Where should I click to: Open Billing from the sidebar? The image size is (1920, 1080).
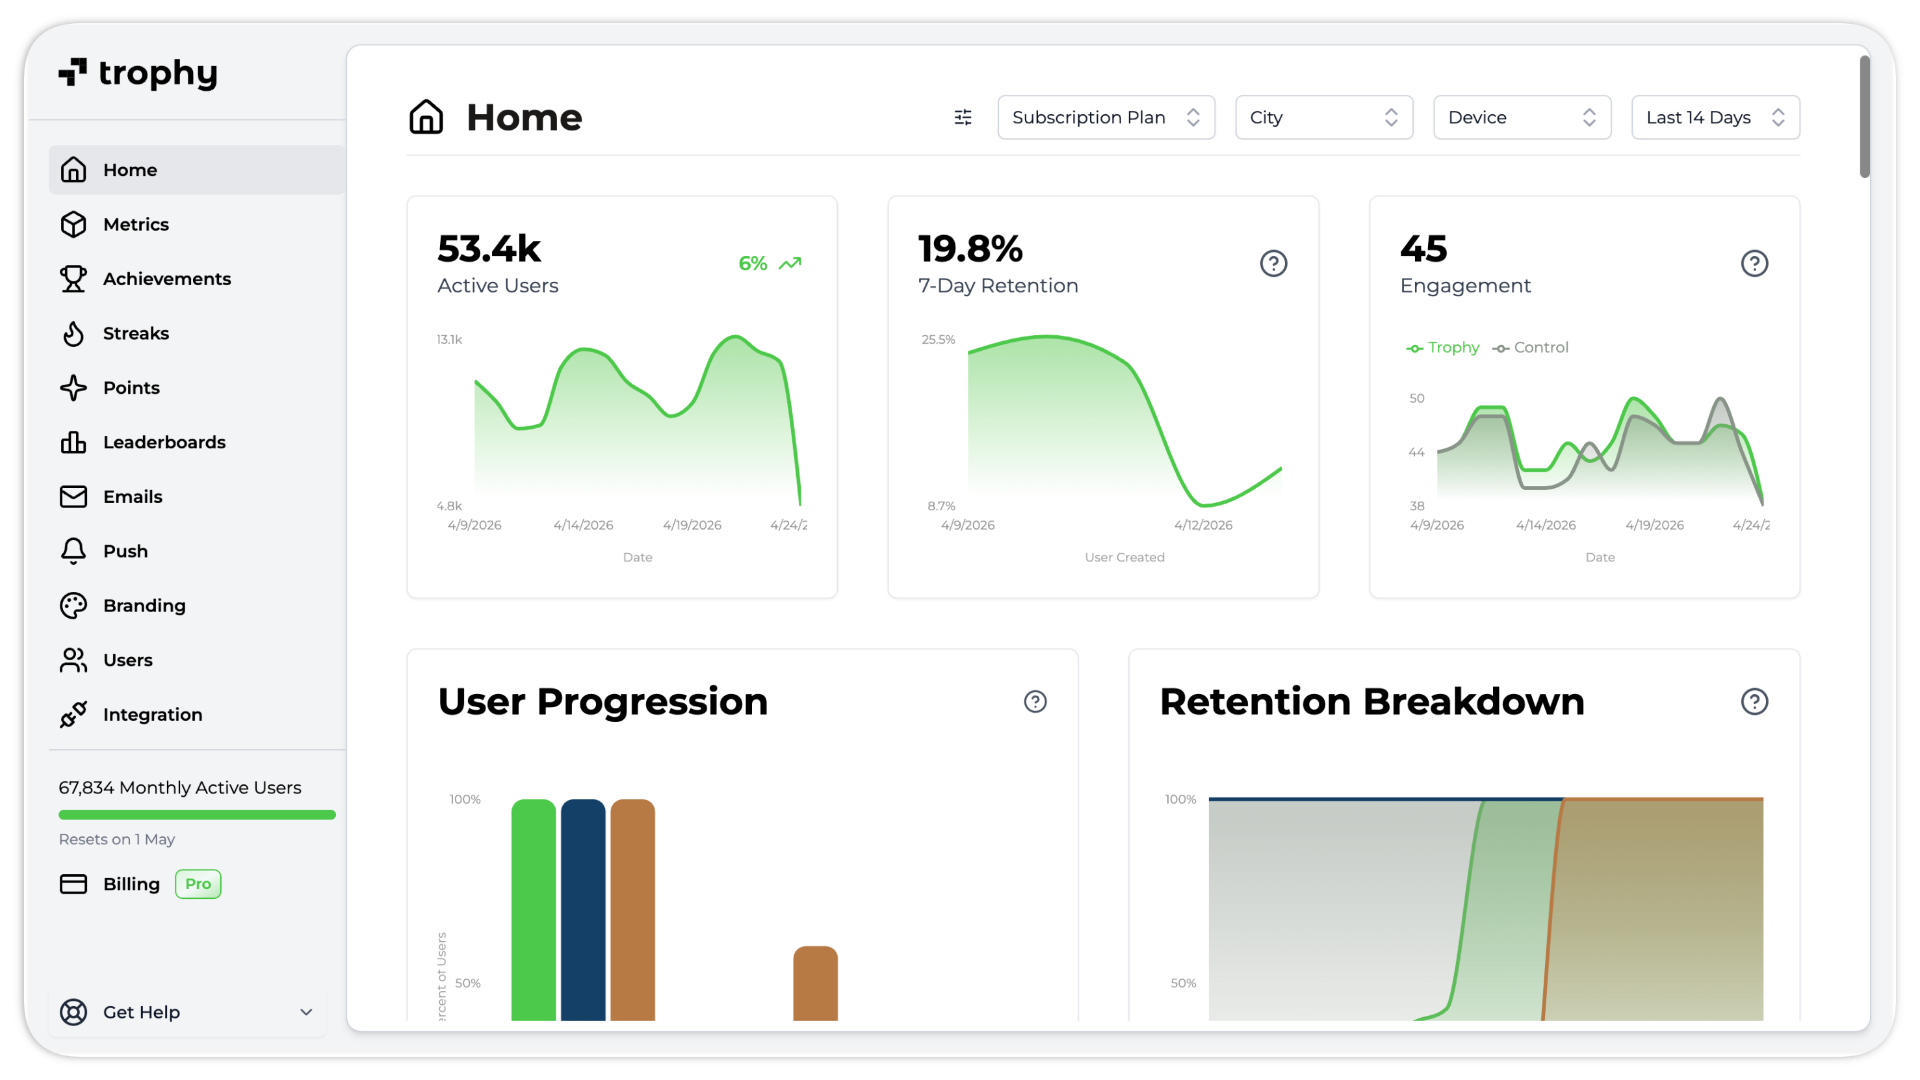(131, 885)
